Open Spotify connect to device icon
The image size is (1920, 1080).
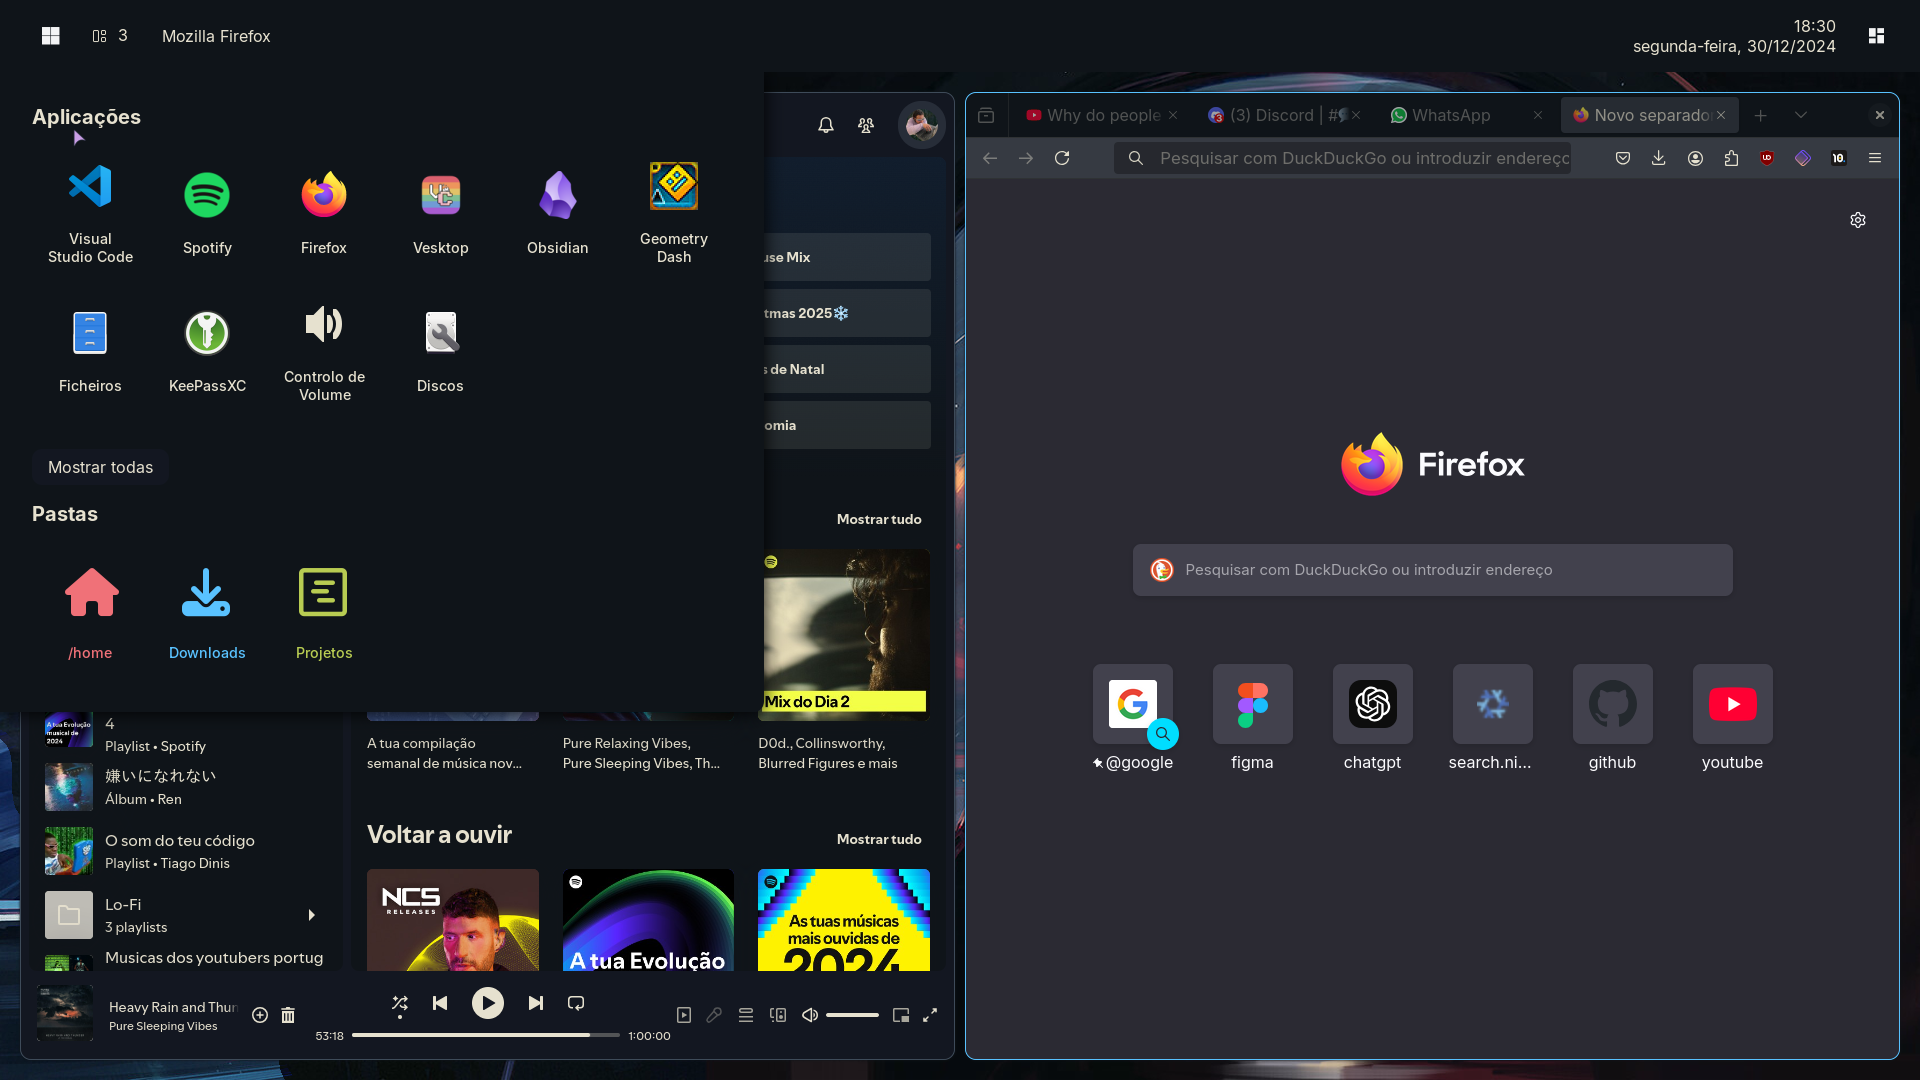click(x=778, y=1015)
